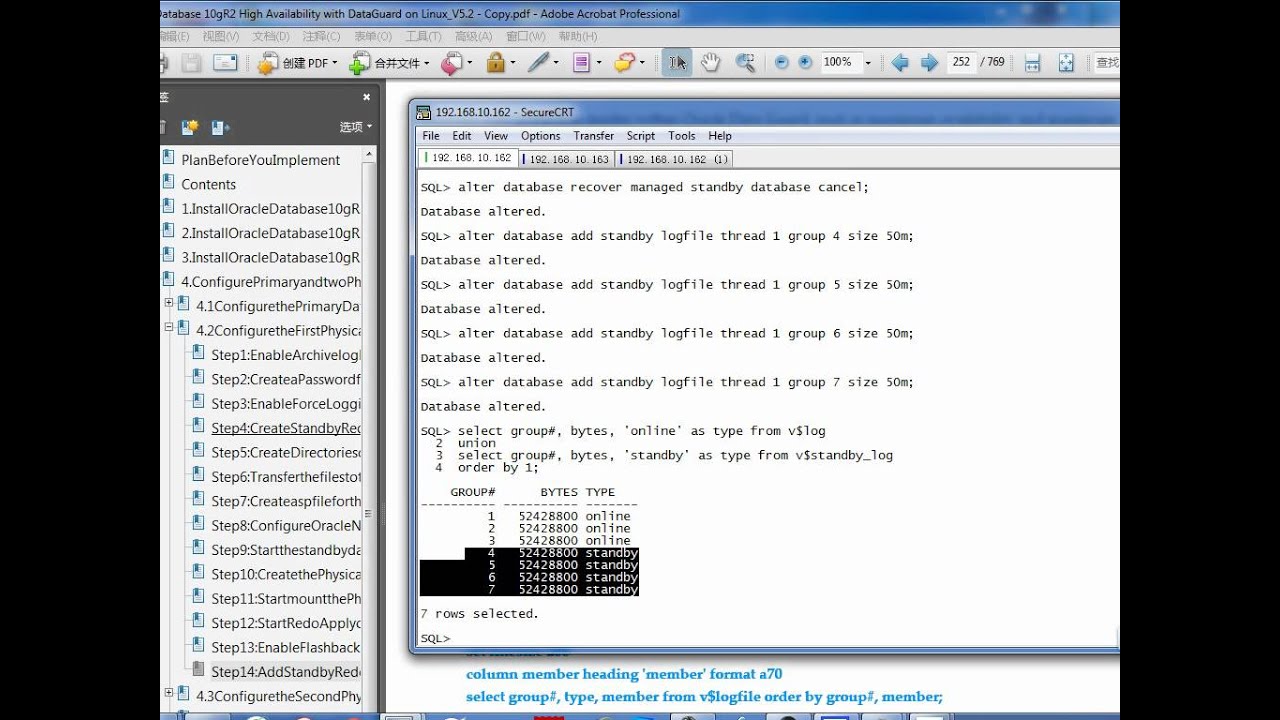Click the bookmarks panel scroll-up arrow

tap(368, 155)
